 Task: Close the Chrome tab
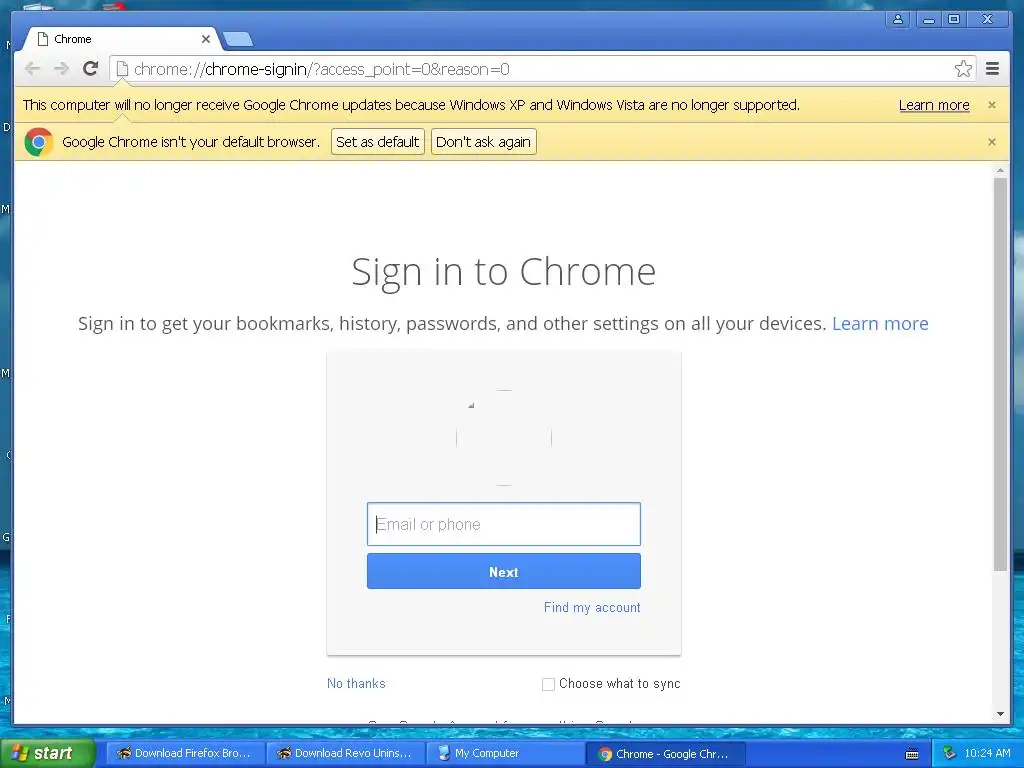pos(206,39)
